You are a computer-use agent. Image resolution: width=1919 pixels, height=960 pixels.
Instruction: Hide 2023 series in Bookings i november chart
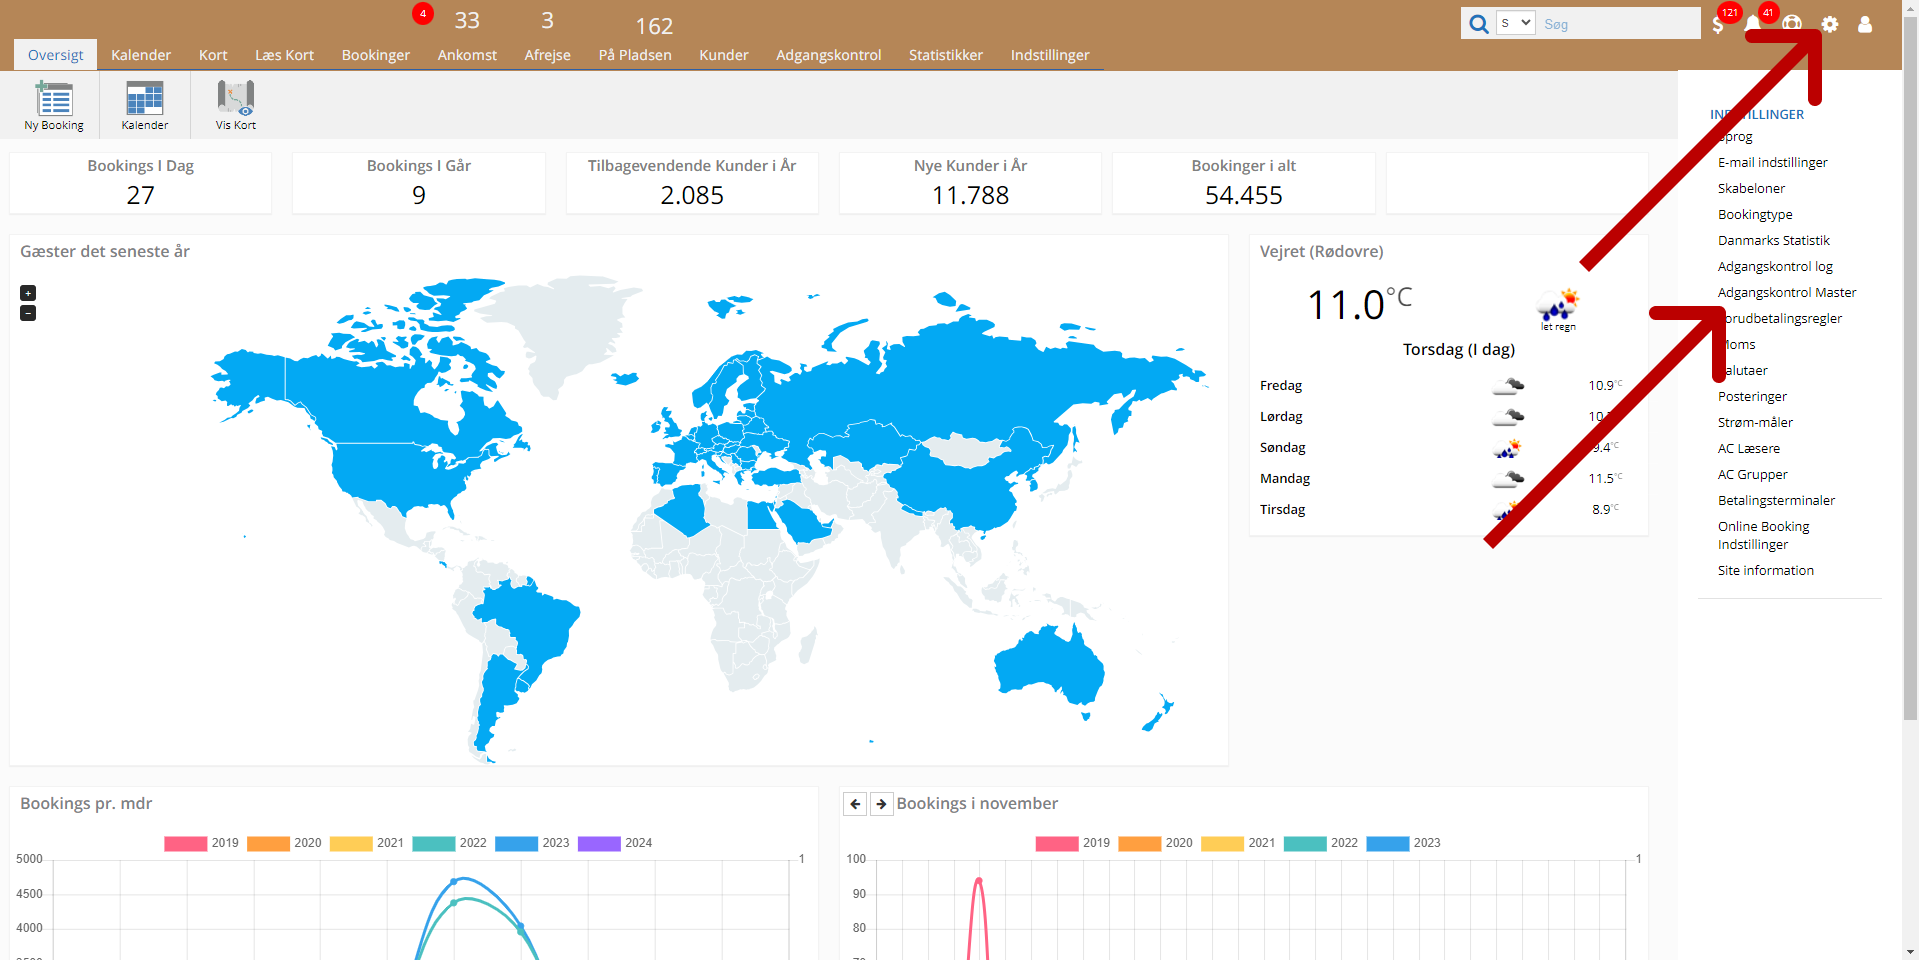pyautogui.click(x=1387, y=843)
